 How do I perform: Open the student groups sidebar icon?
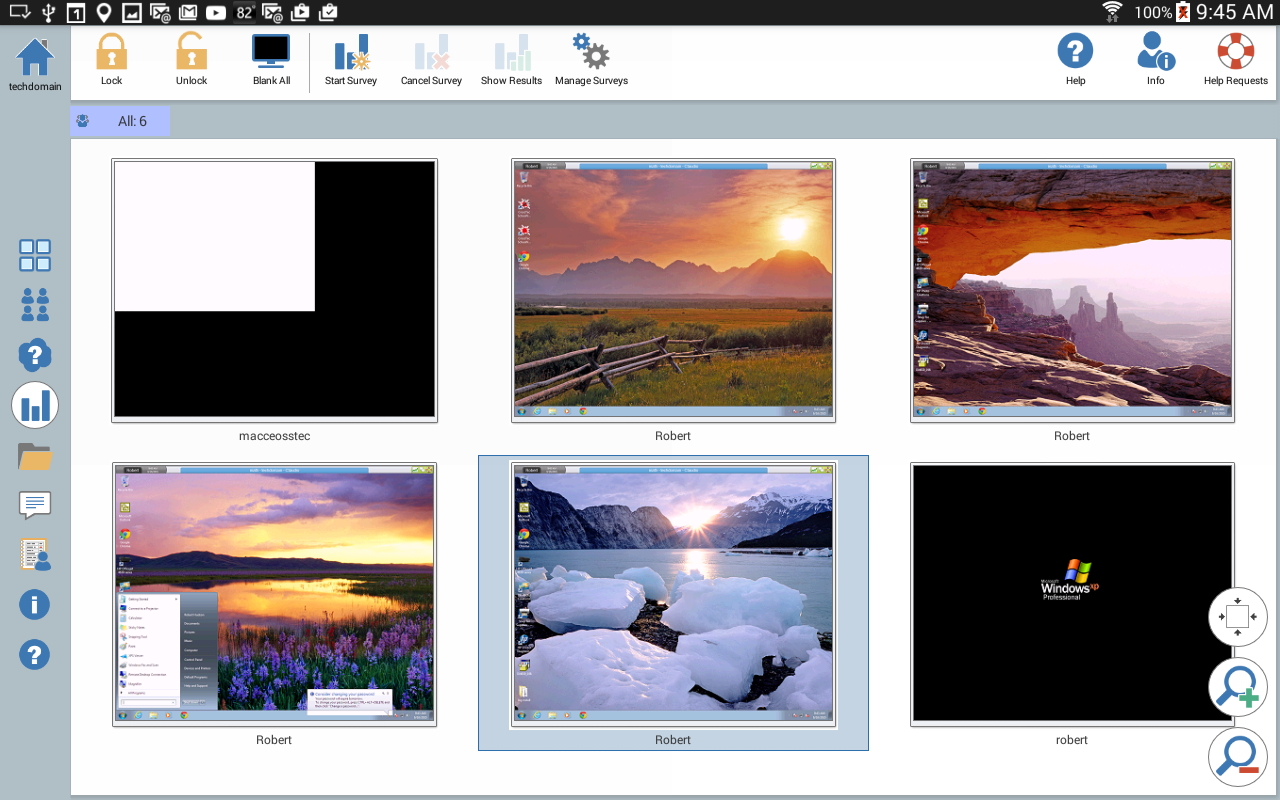[35, 305]
